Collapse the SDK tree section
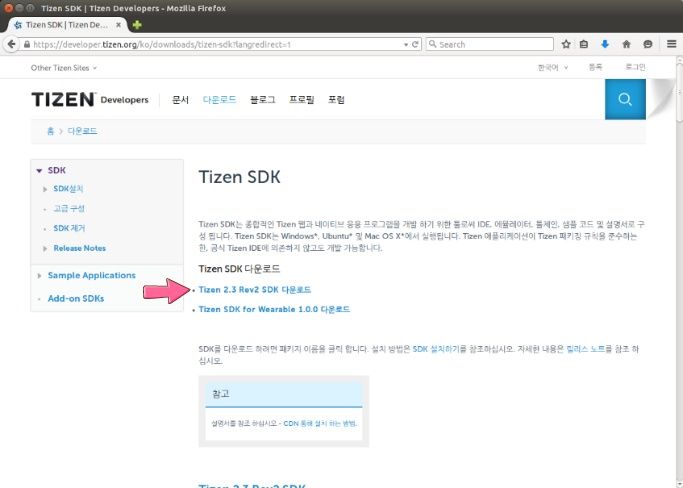 tap(39, 170)
